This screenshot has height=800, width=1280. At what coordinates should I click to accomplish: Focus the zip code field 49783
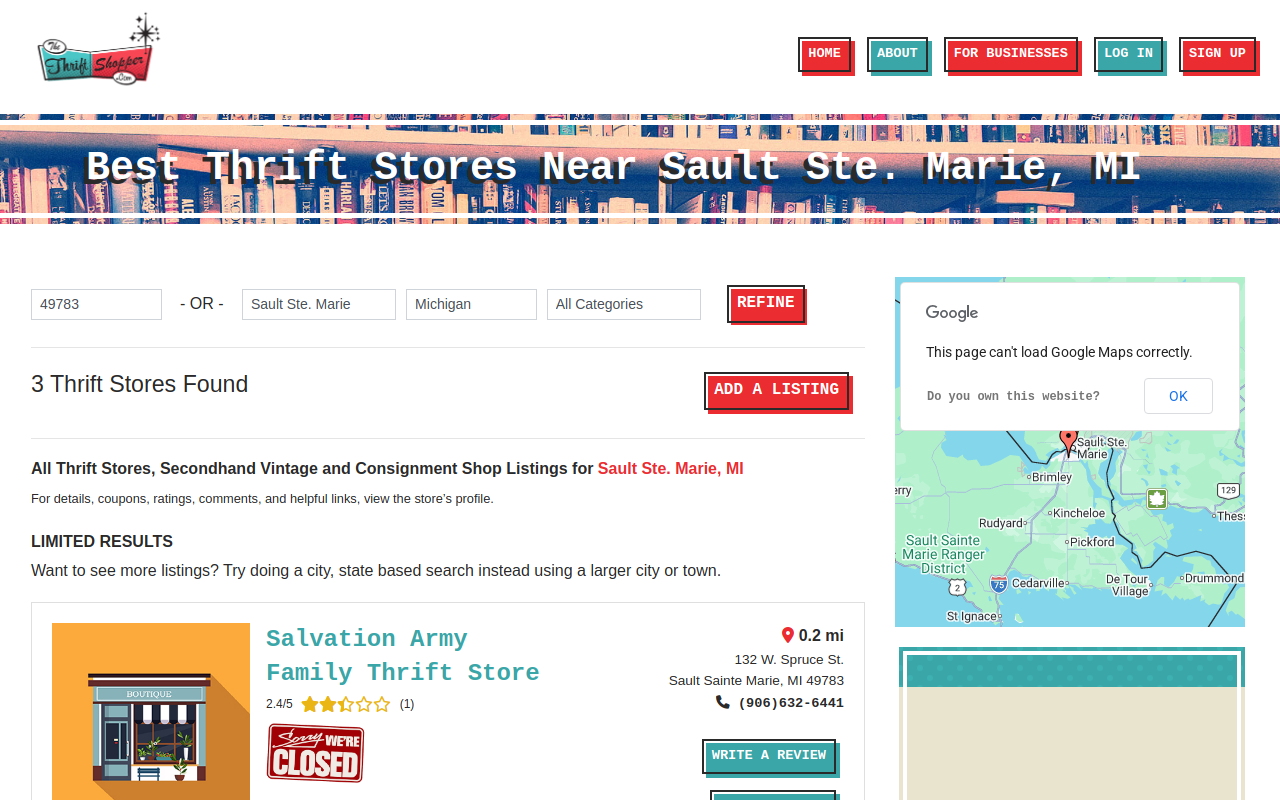tap(96, 304)
